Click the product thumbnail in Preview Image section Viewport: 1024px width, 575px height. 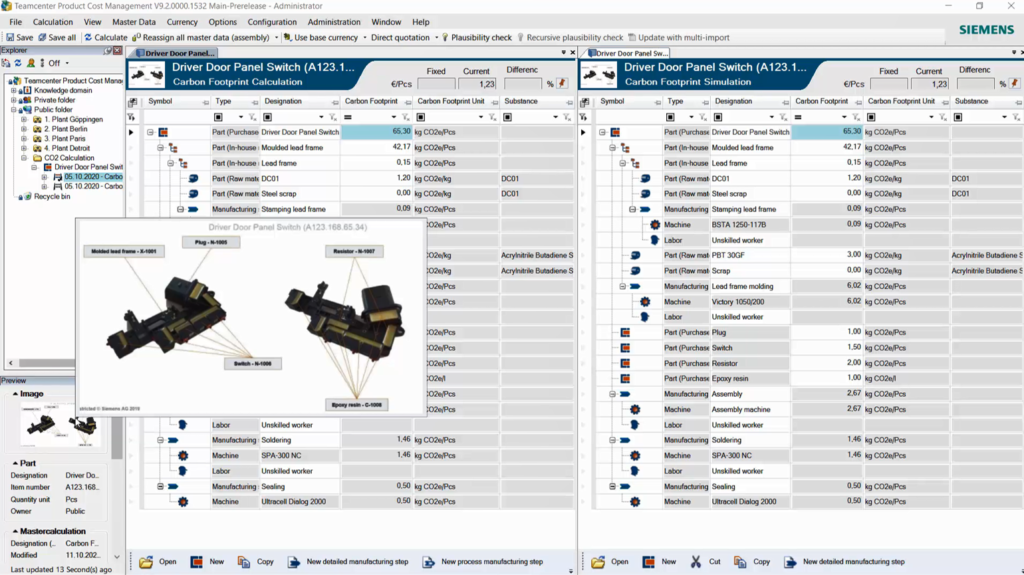pos(59,424)
